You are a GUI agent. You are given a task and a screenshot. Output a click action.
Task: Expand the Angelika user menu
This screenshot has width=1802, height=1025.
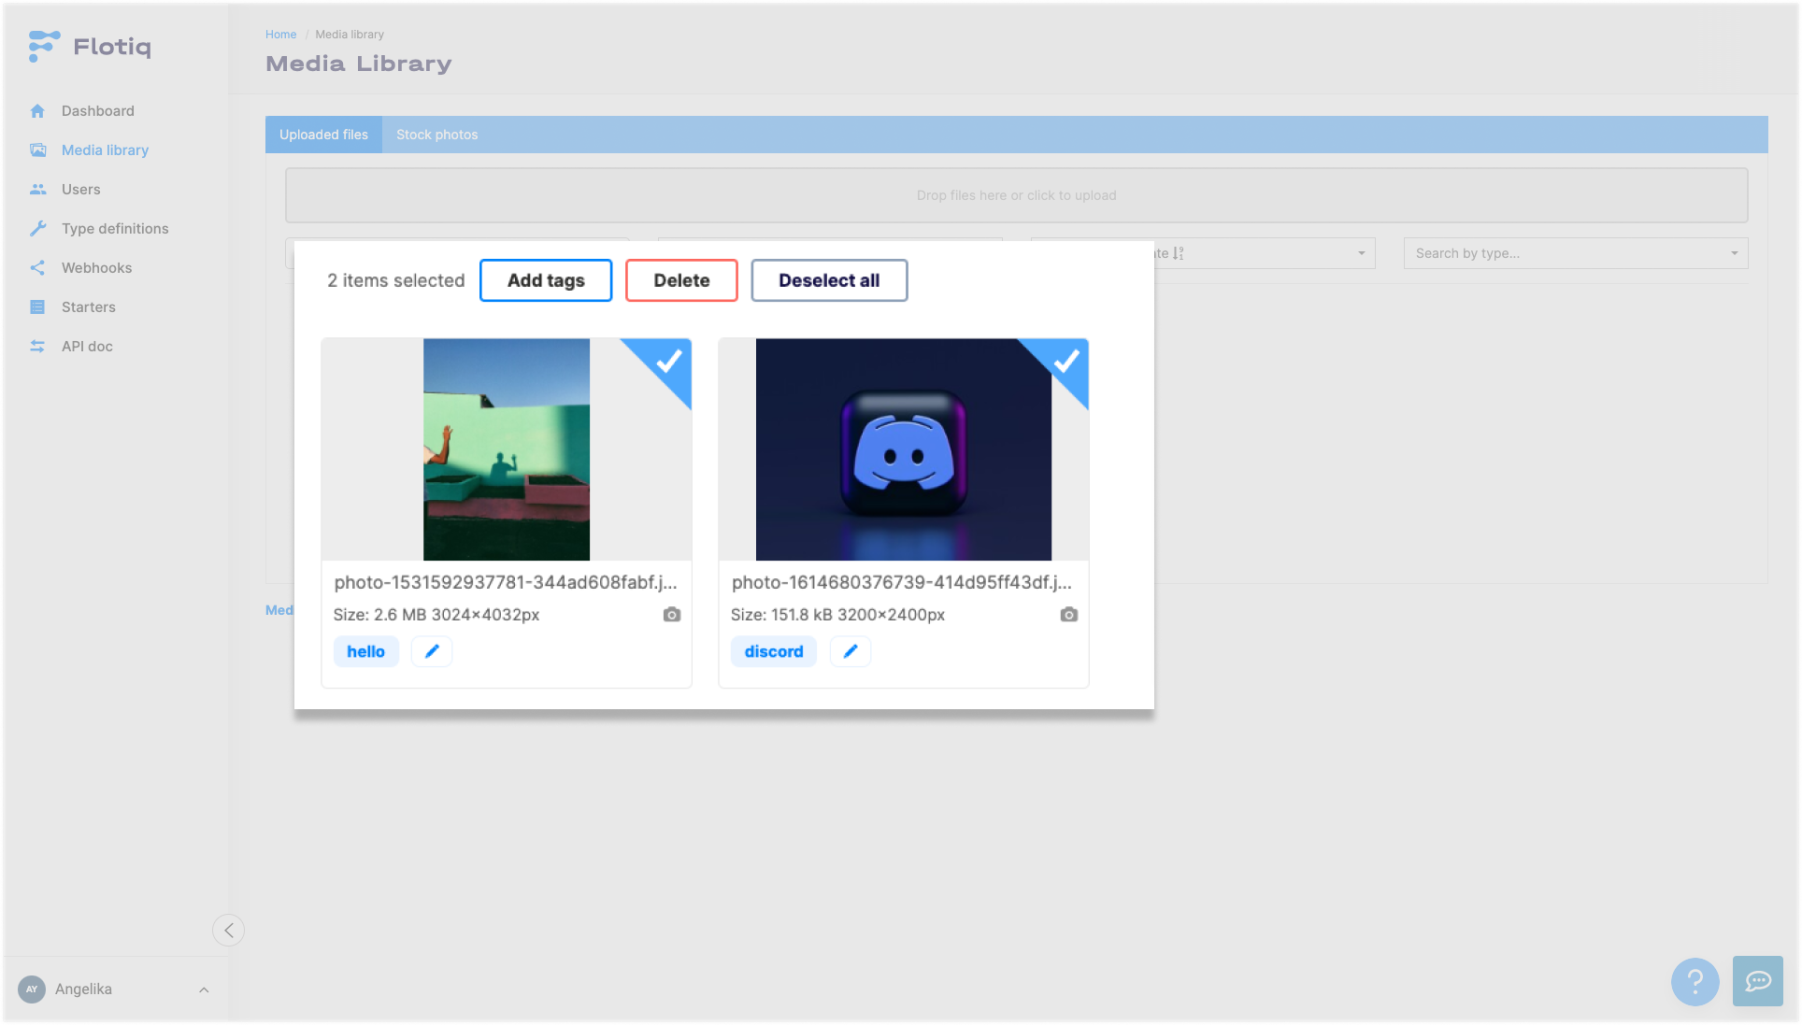204,990
